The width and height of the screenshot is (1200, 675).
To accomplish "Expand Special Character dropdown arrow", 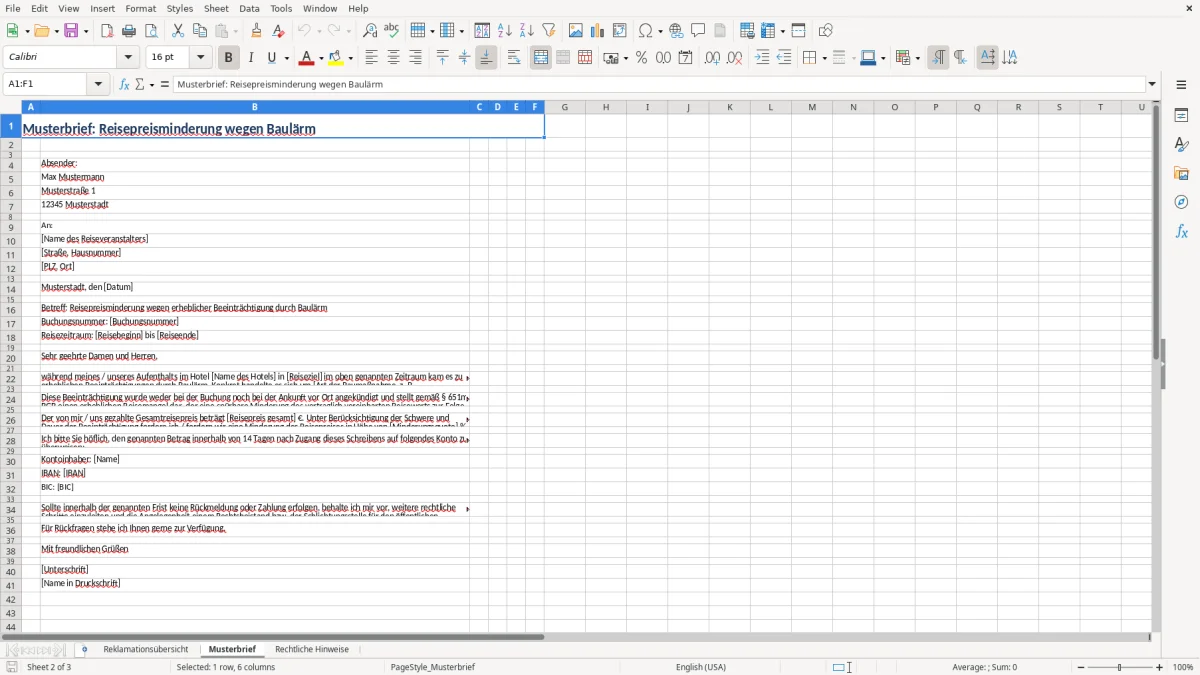I will click(x=658, y=31).
